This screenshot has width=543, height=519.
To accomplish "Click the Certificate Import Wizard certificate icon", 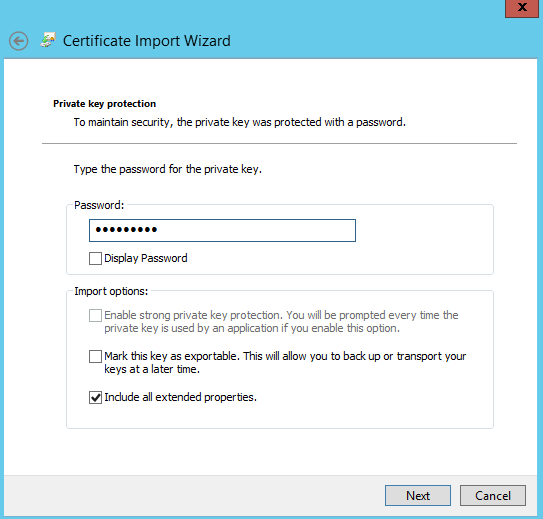I will [x=48, y=40].
